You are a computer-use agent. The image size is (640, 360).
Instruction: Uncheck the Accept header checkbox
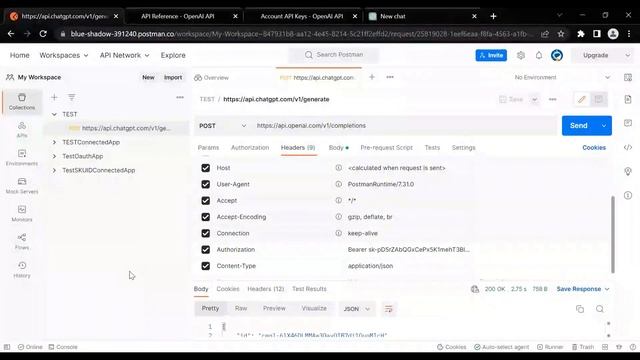205,200
